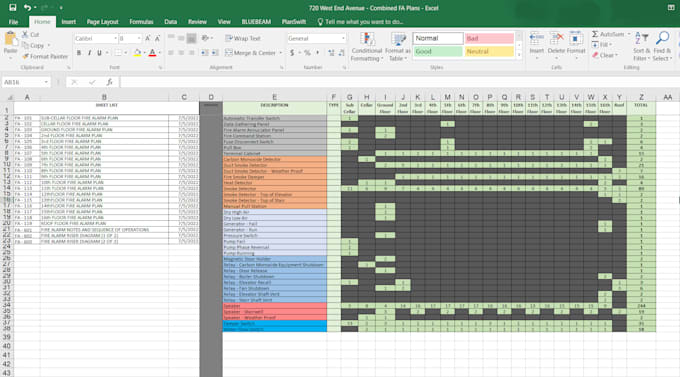Screen dimensions: 680x377
Task: Click the Format Painter brush
Action: click(x=25, y=56)
